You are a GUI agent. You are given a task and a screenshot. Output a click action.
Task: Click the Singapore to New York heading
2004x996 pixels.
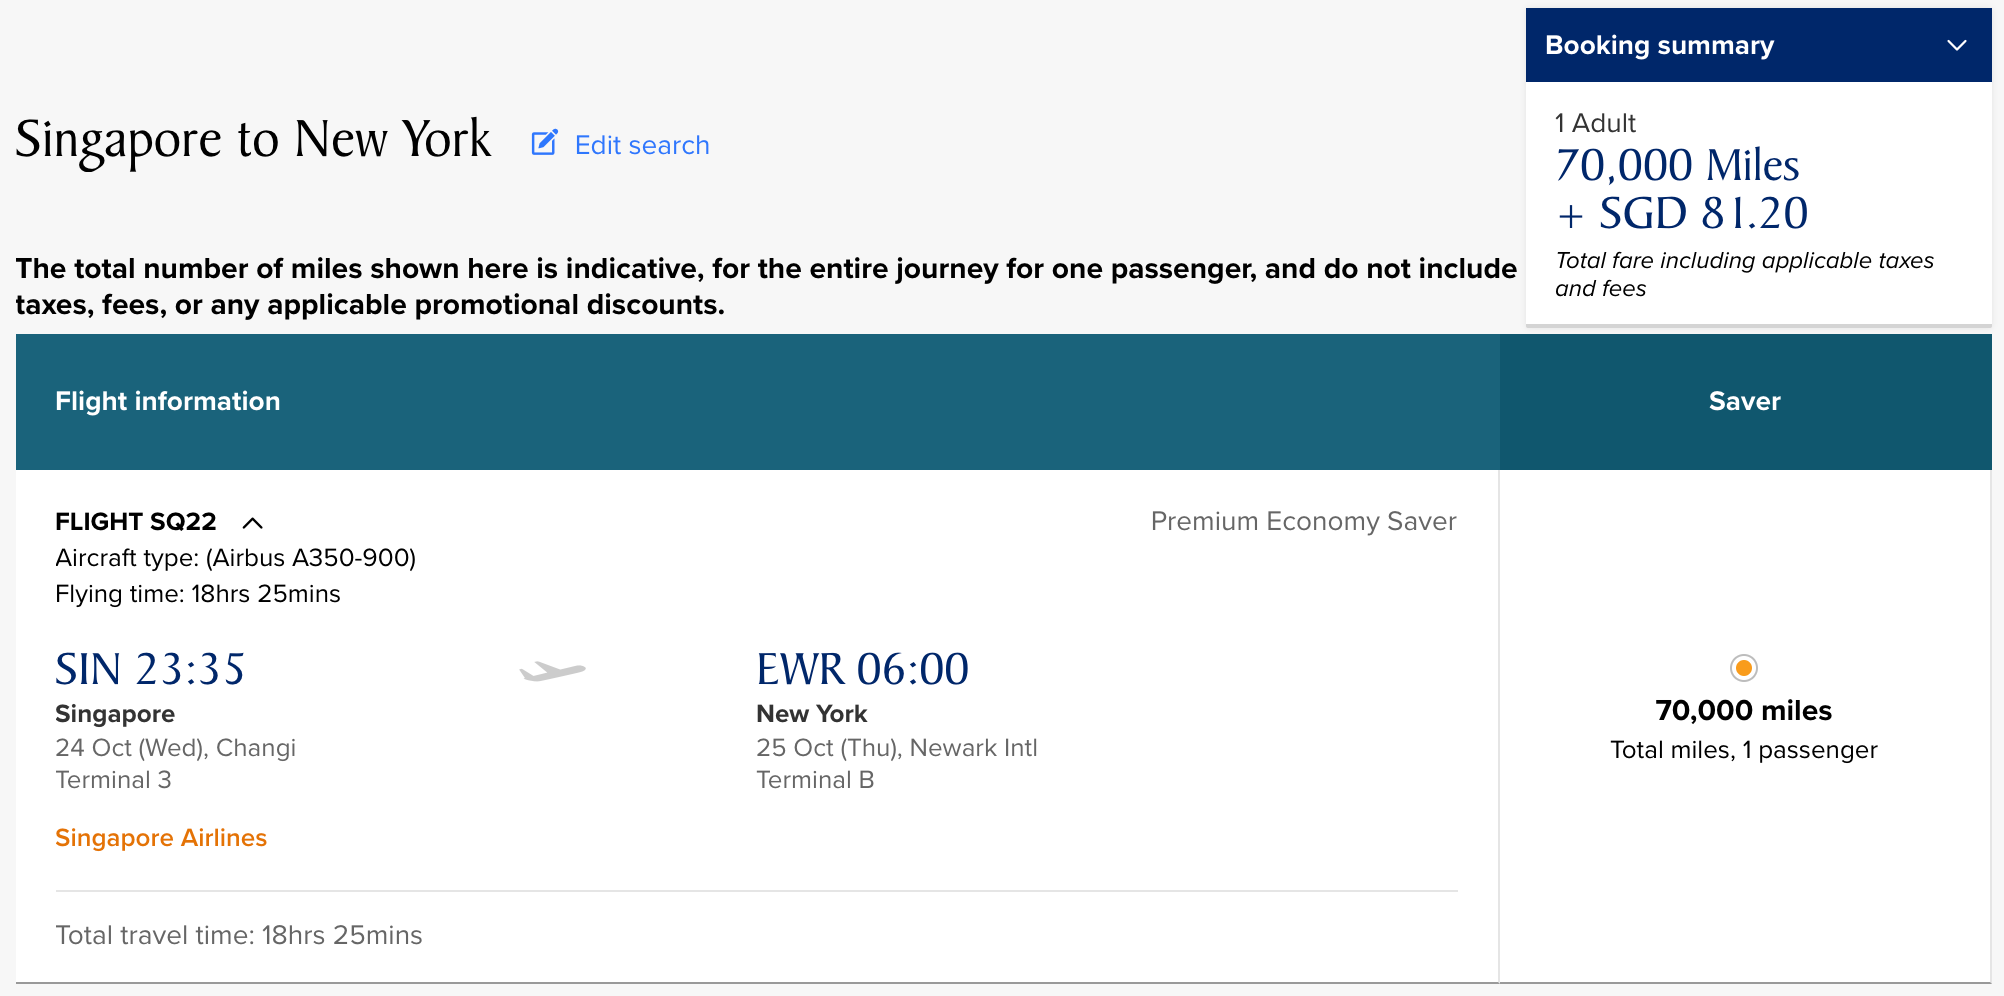tap(253, 139)
